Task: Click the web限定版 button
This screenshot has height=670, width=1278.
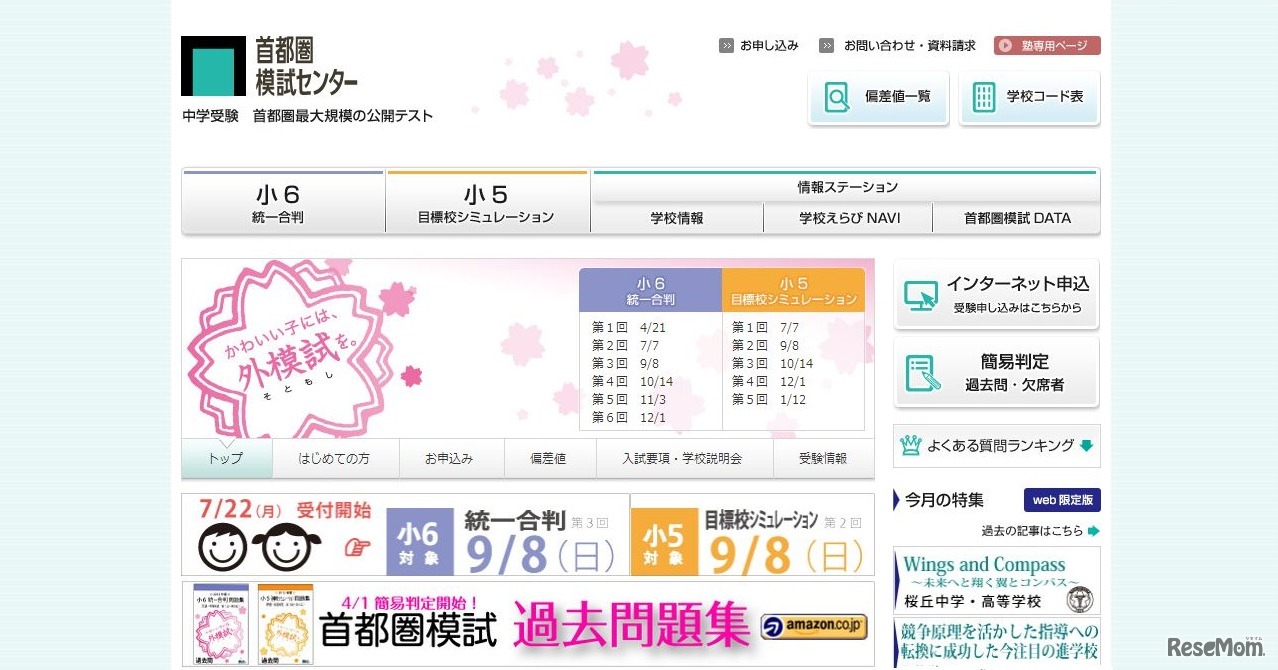Action: point(1062,500)
